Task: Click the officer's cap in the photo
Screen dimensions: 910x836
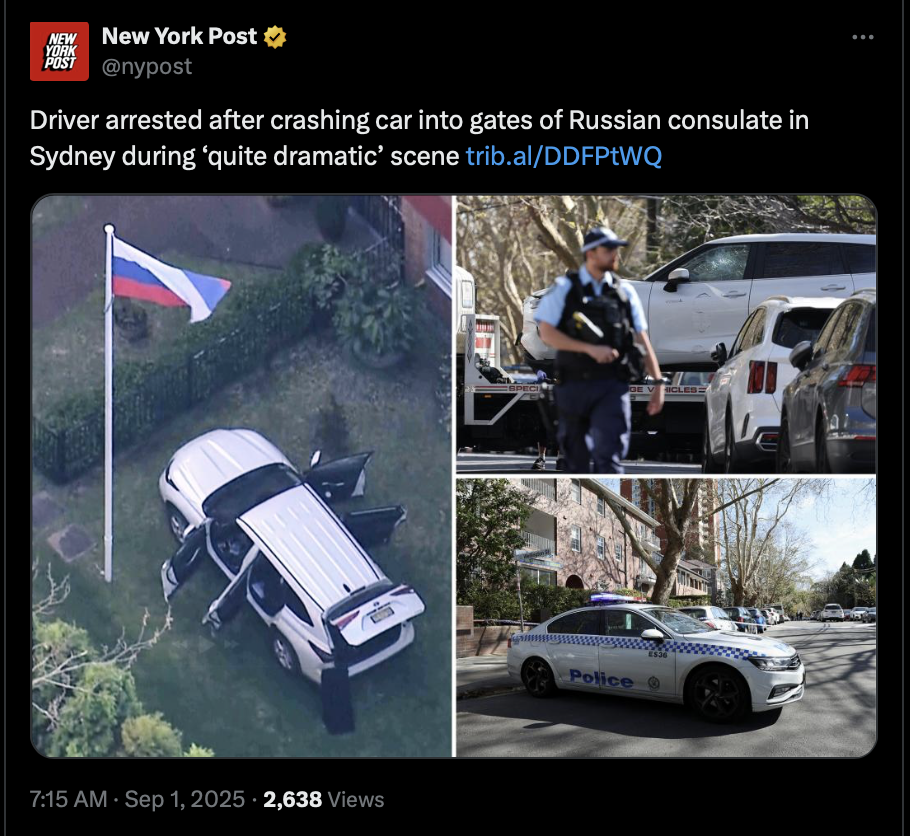Action: 602,238
